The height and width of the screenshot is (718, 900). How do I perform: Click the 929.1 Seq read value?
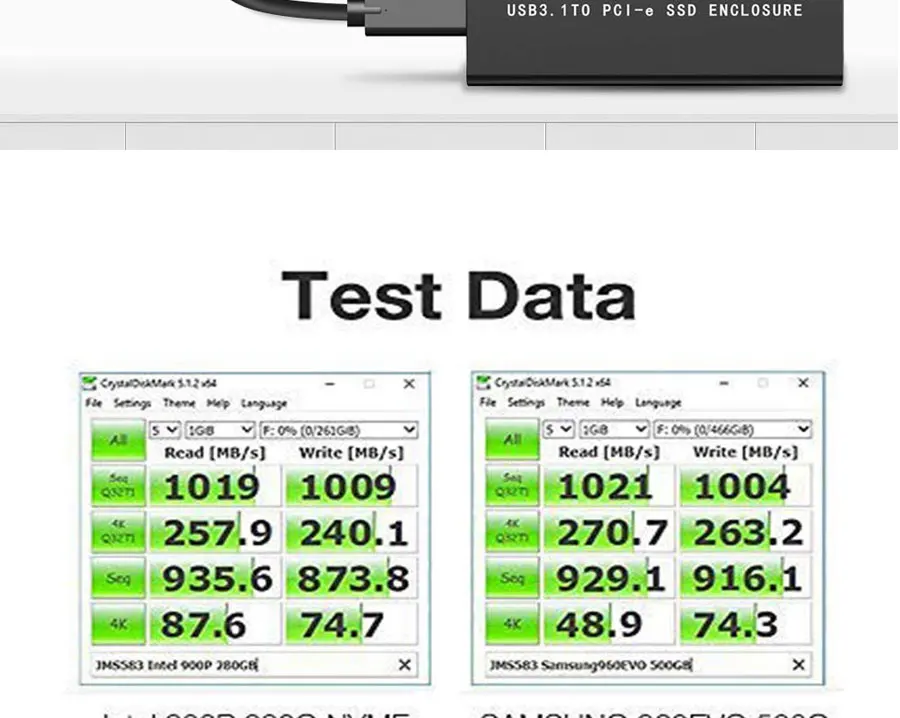pyautogui.click(x=609, y=578)
